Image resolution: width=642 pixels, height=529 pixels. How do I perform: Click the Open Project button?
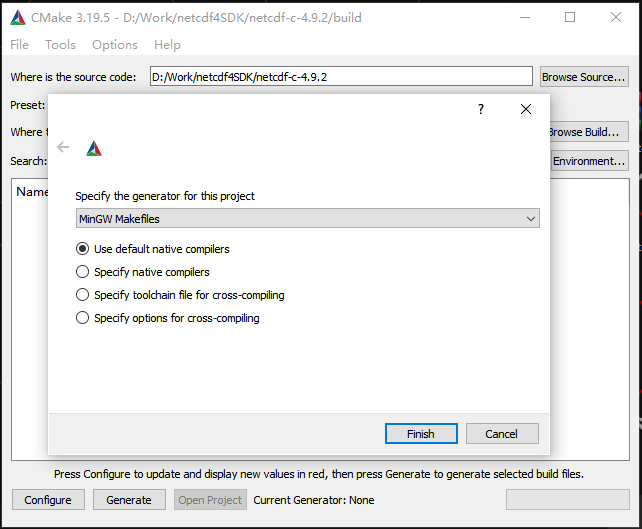(x=210, y=500)
